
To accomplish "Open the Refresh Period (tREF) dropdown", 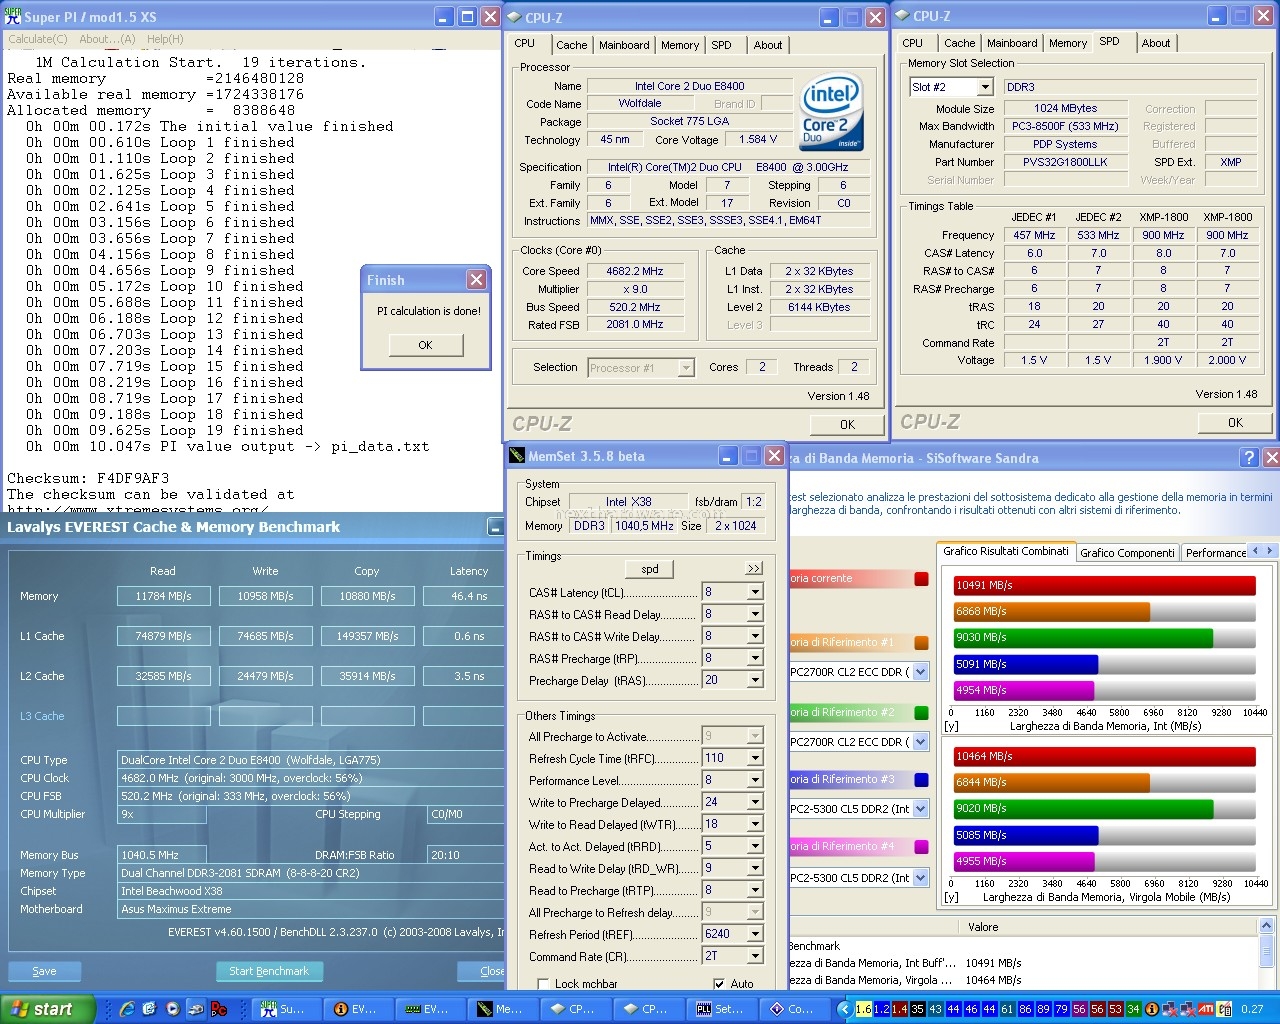I will [x=755, y=934].
